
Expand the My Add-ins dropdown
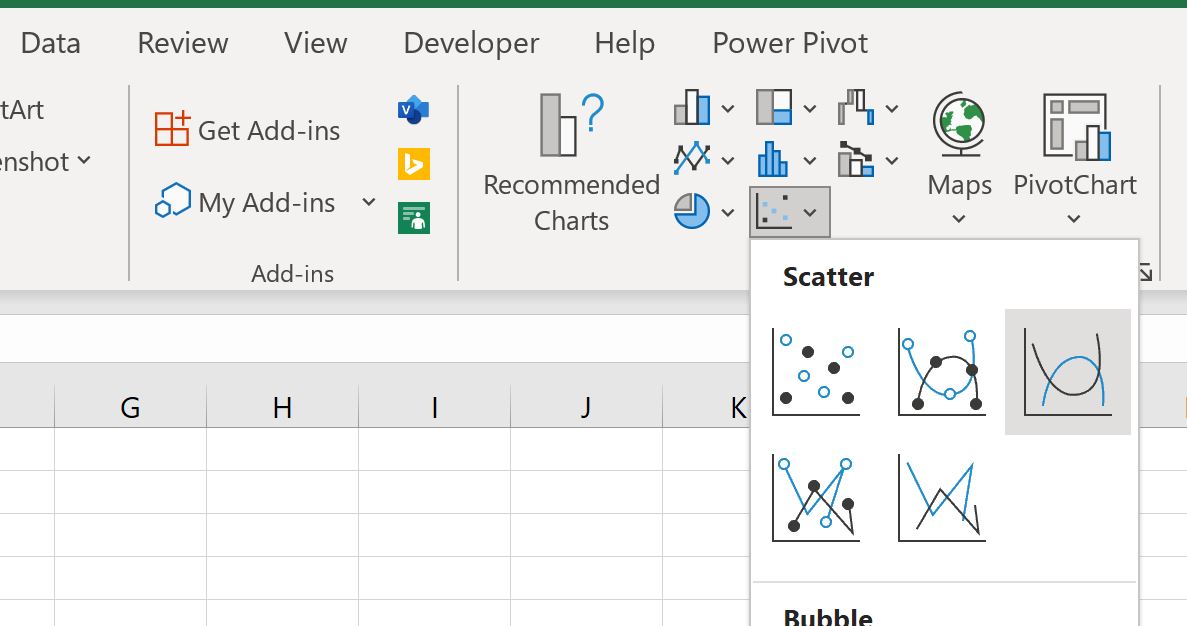(x=368, y=202)
